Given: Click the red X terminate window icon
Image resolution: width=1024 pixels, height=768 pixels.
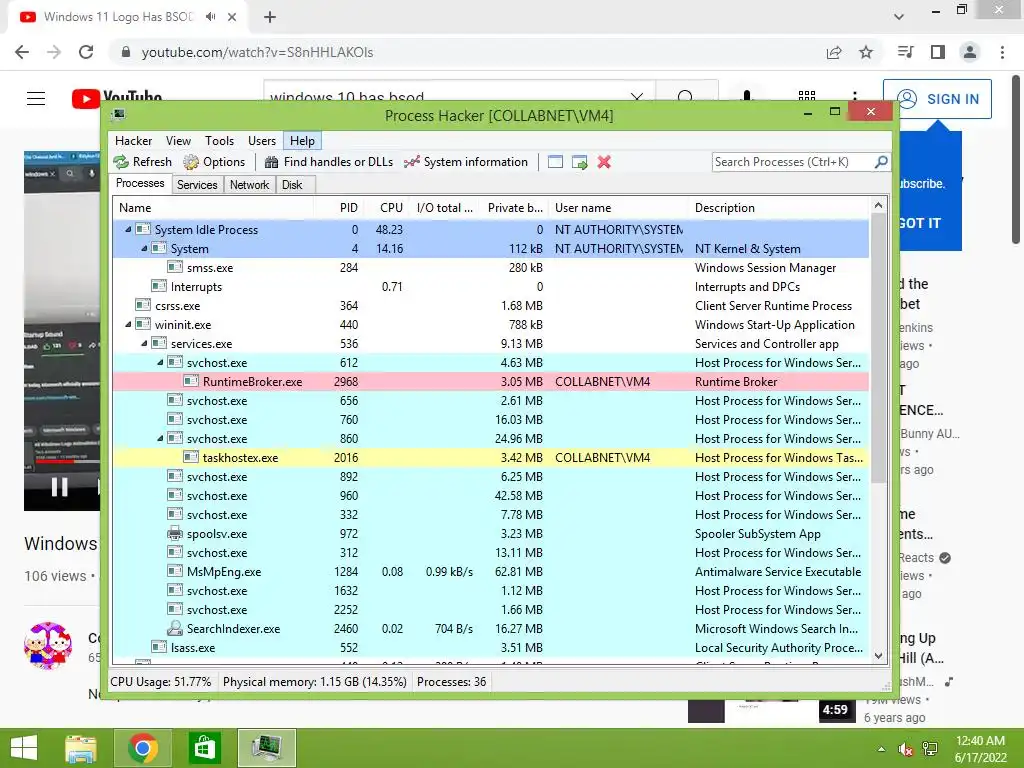Looking at the screenshot, I should tap(604, 162).
